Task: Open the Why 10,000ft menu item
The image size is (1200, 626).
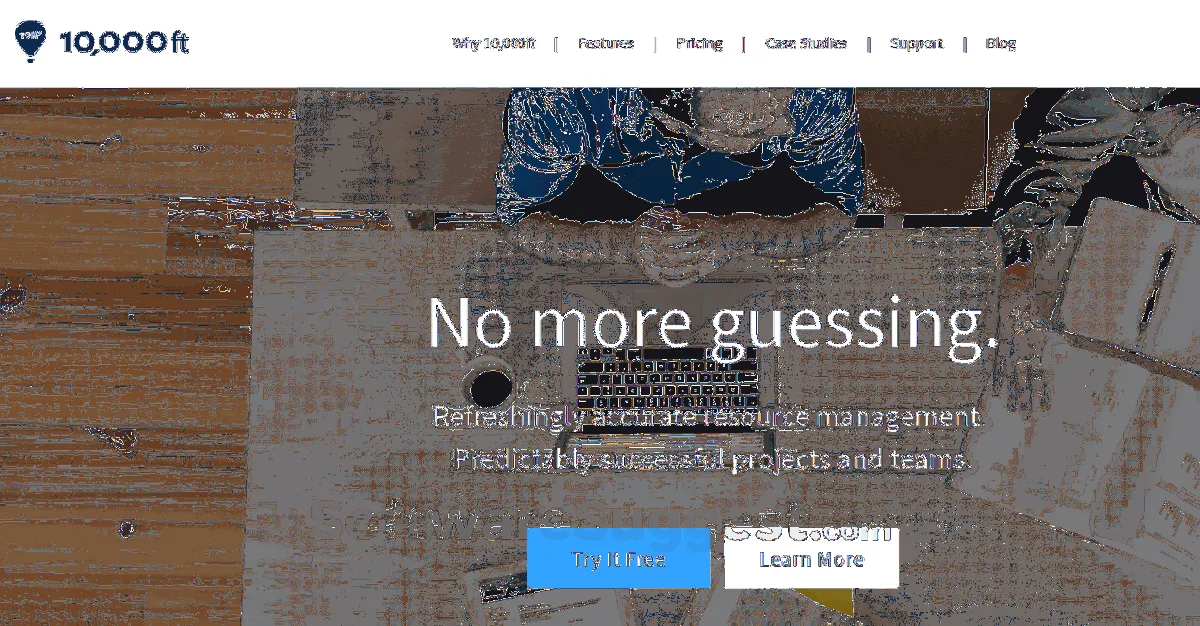Action: tap(494, 43)
